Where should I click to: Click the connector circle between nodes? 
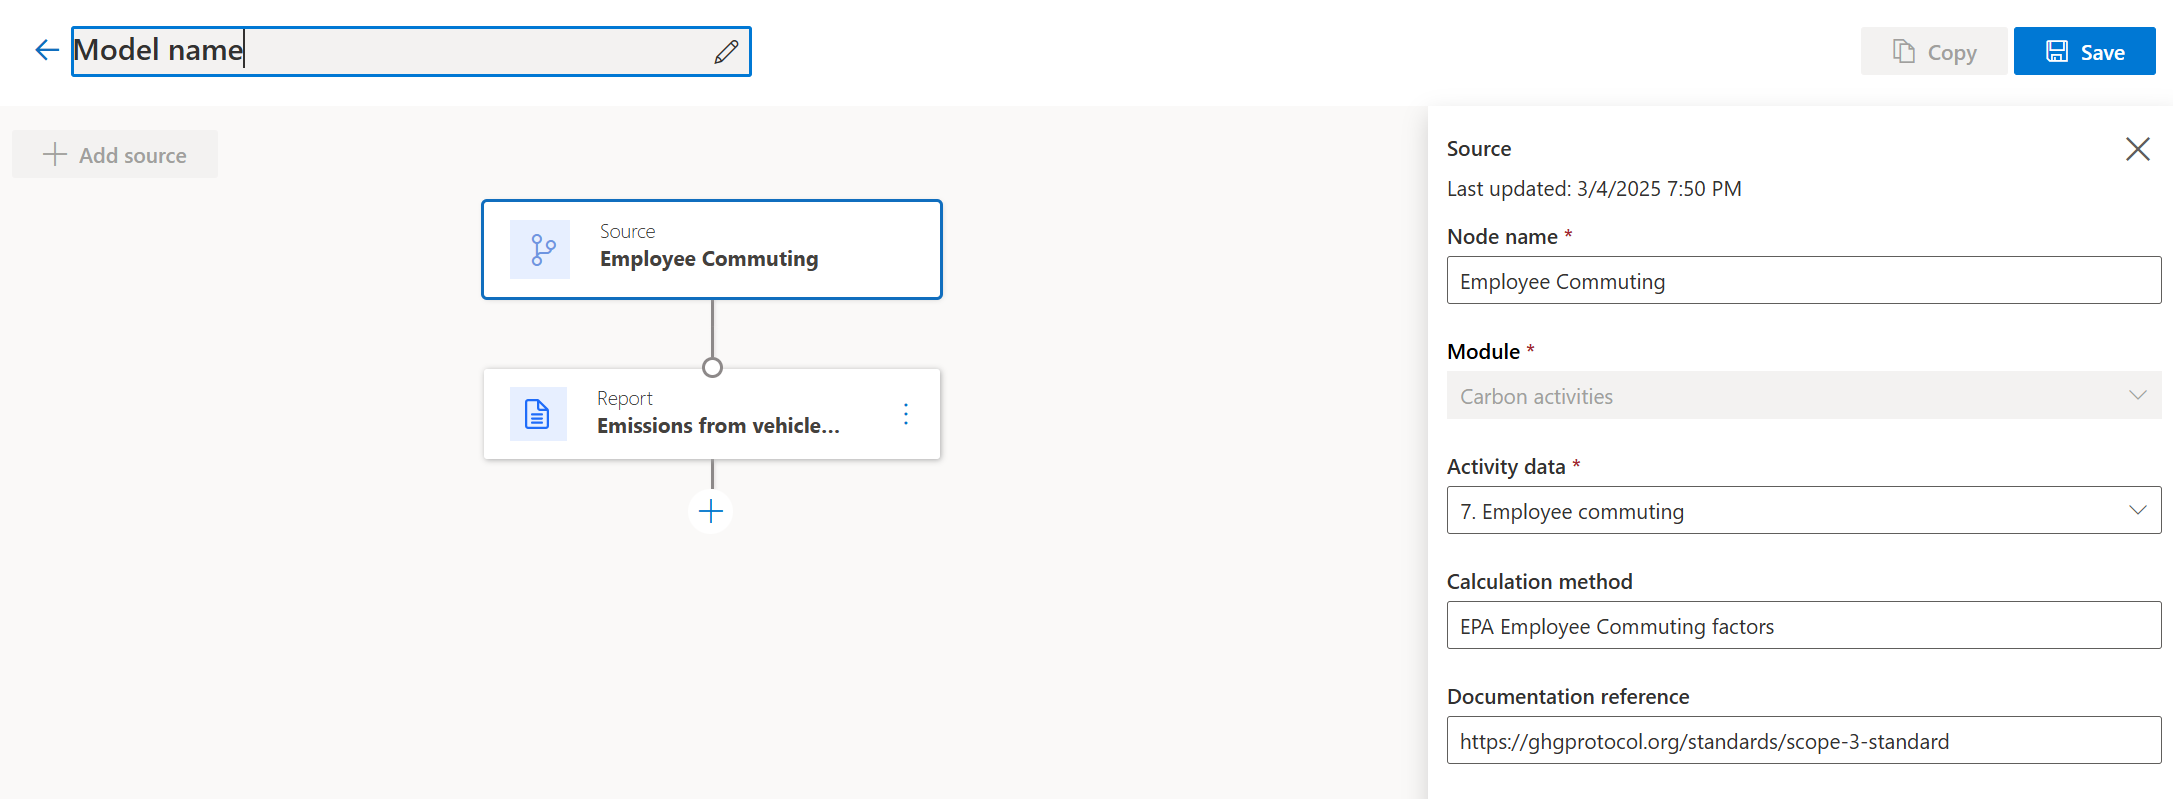pos(712,367)
